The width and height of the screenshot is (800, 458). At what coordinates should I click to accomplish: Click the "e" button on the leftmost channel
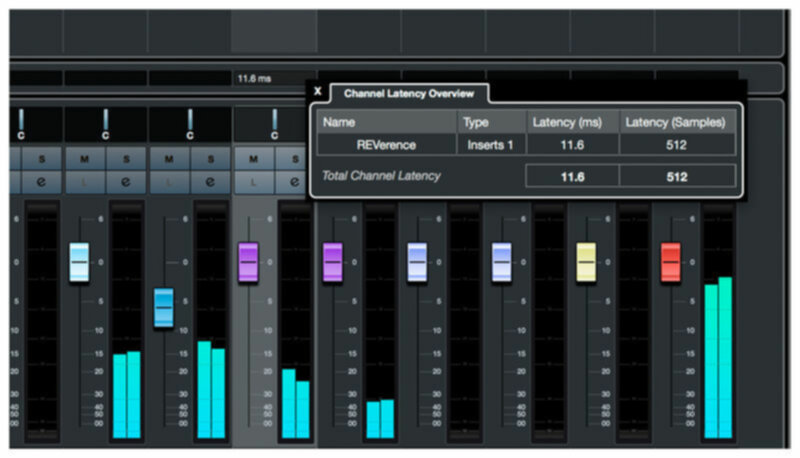click(x=42, y=181)
